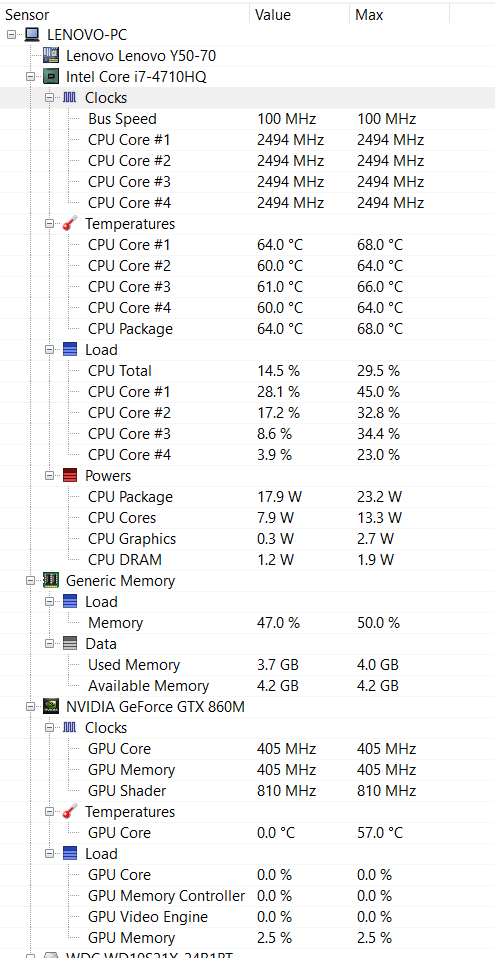The width and height of the screenshot is (495, 958).
Task: Click the LENOVO-PC computer icon
Action: click(32, 35)
